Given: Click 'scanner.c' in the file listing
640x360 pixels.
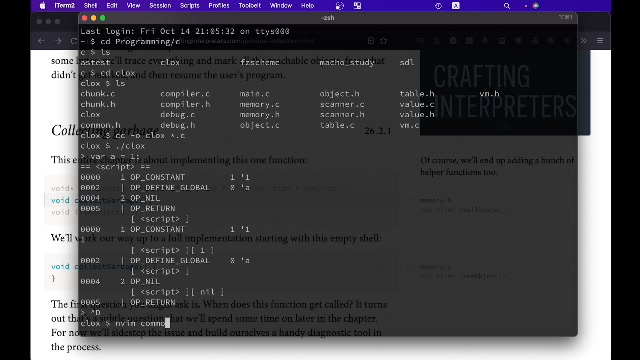Looking at the screenshot, I should pos(342,104).
